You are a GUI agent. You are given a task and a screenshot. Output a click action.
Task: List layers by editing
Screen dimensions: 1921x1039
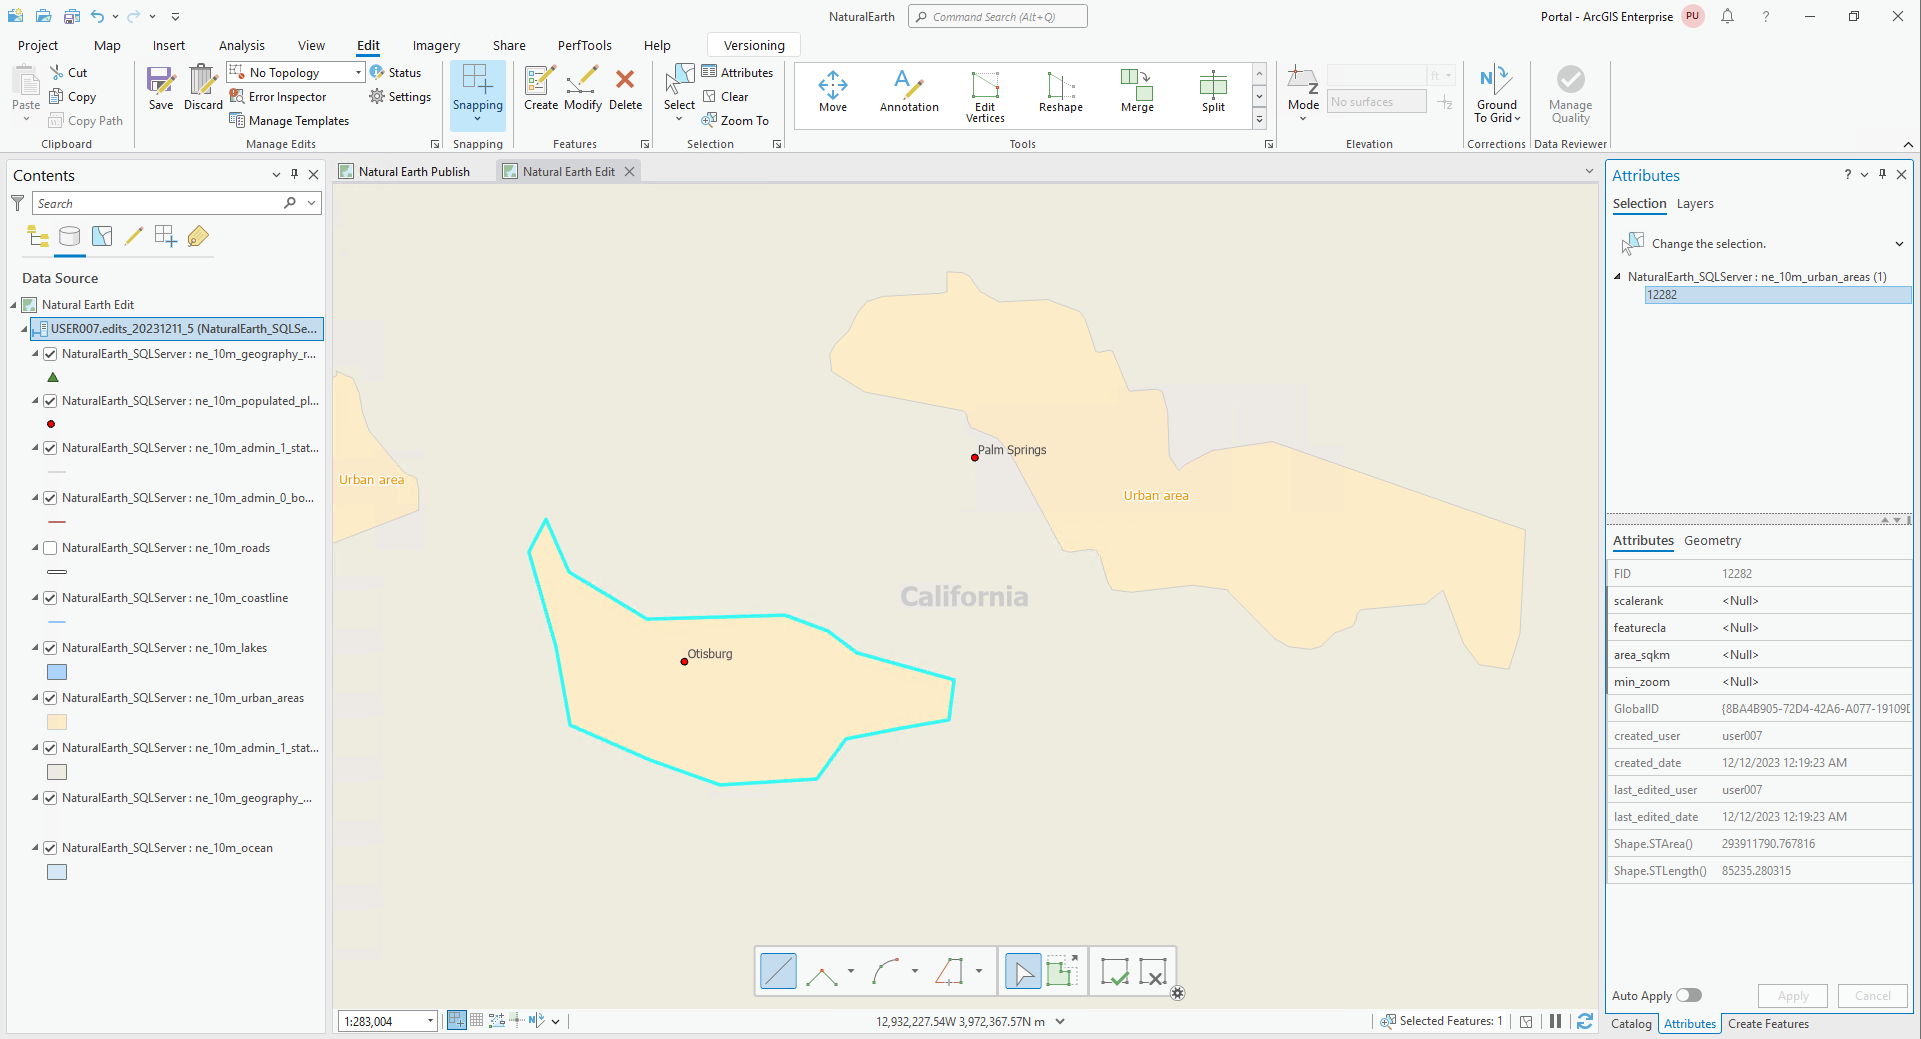(x=133, y=237)
